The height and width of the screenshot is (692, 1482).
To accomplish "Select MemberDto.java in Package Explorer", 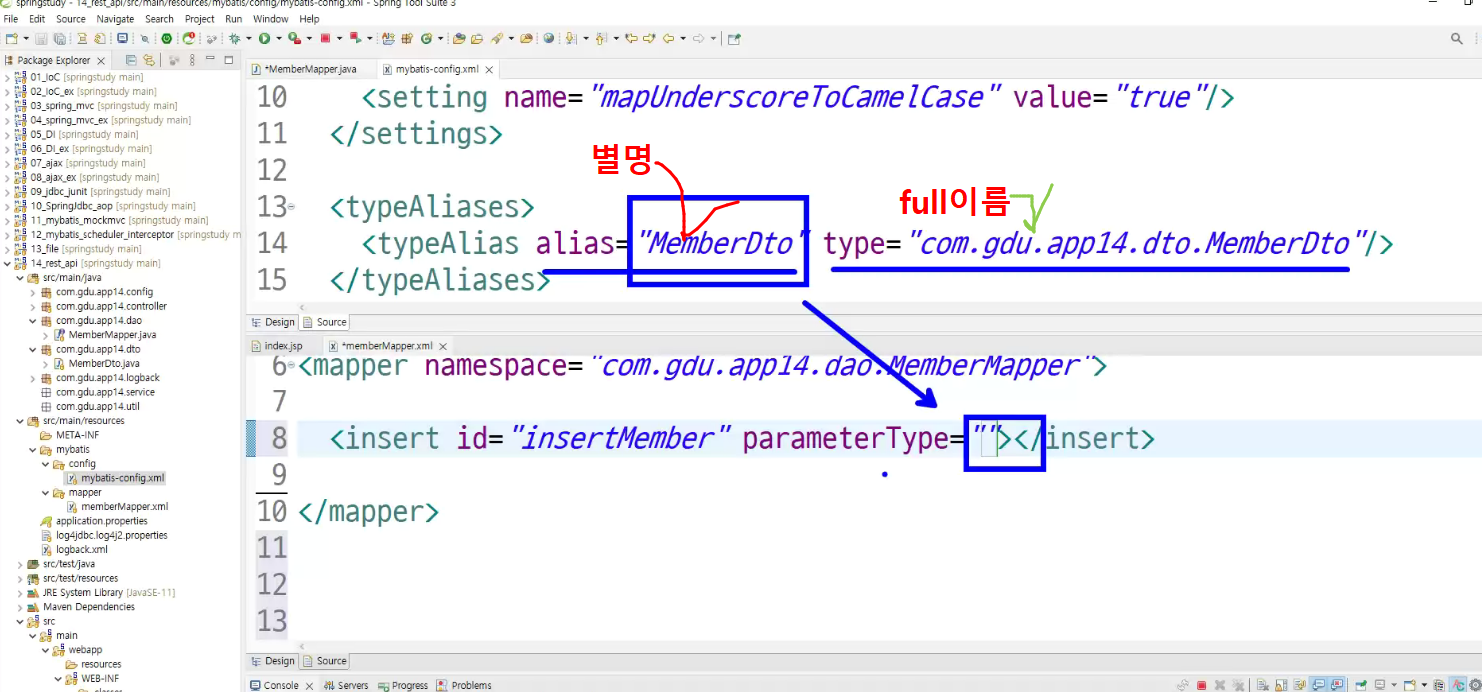I will tap(104, 364).
